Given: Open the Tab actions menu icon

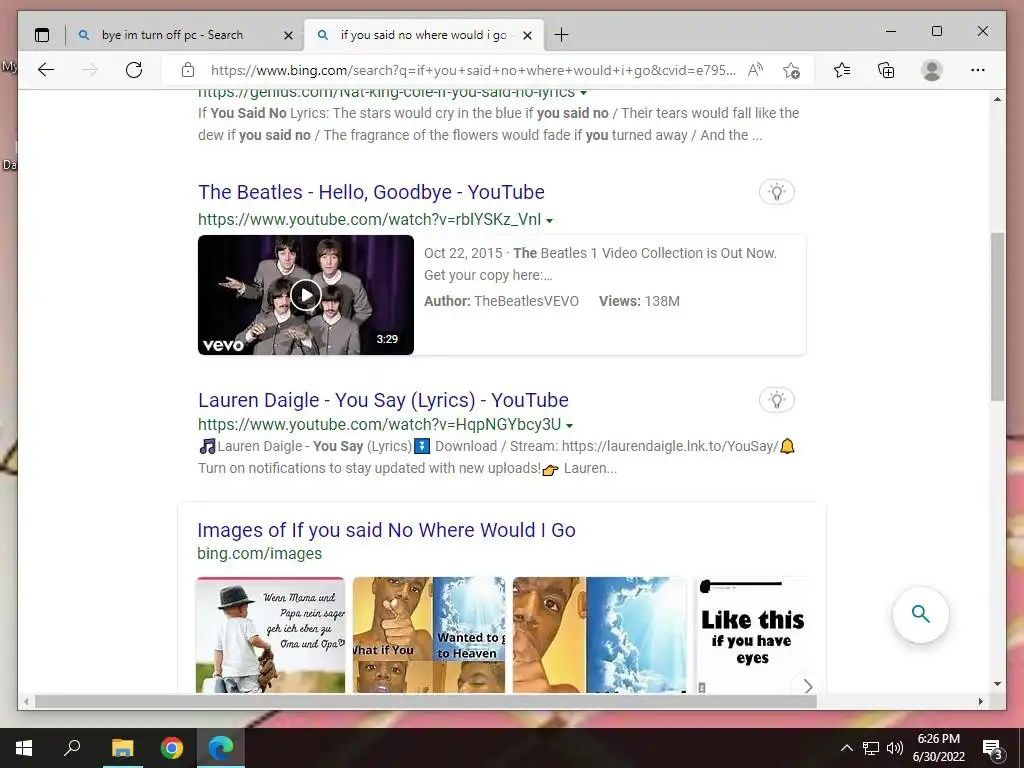Looking at the screenshot, I should pos(42,35).
